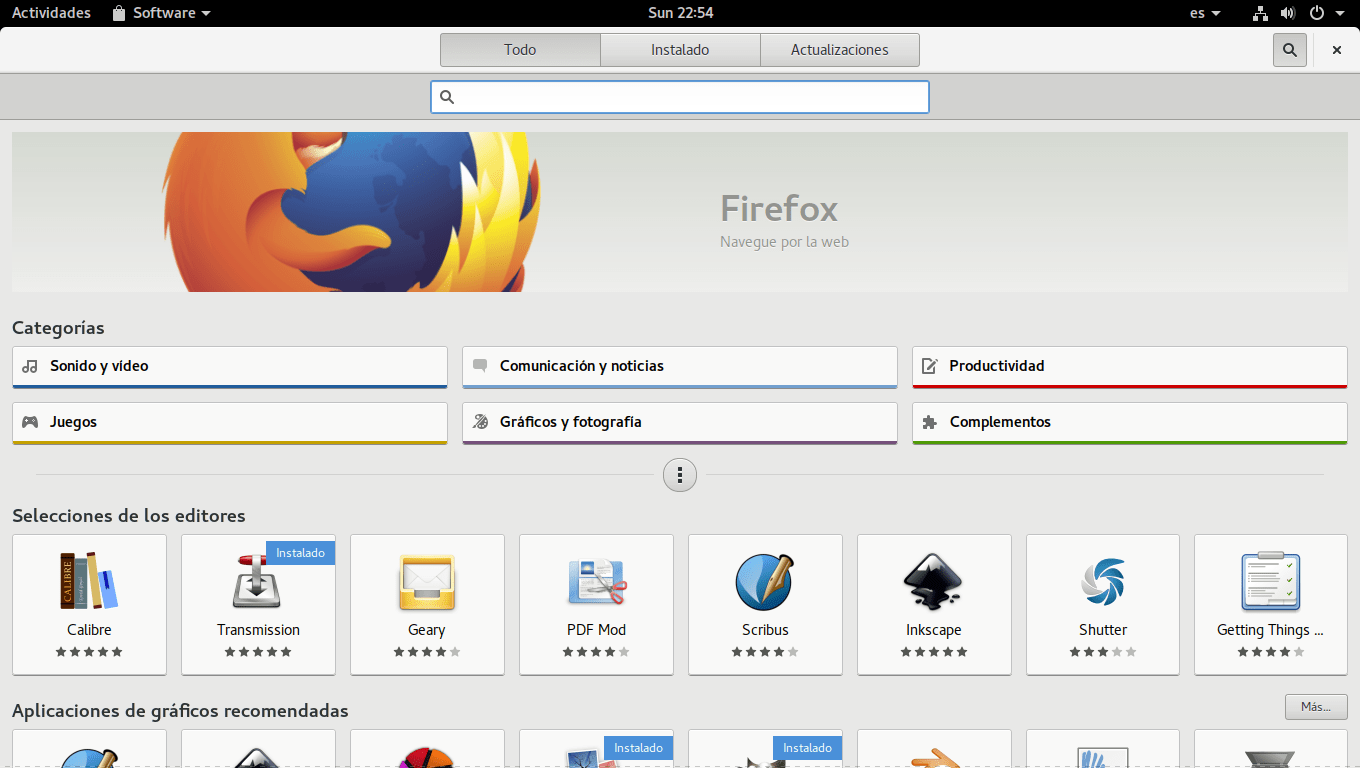The width and height of the screenshot is (1360, 768).
Task: Open the Complementos category
Action: (1130, 423)
